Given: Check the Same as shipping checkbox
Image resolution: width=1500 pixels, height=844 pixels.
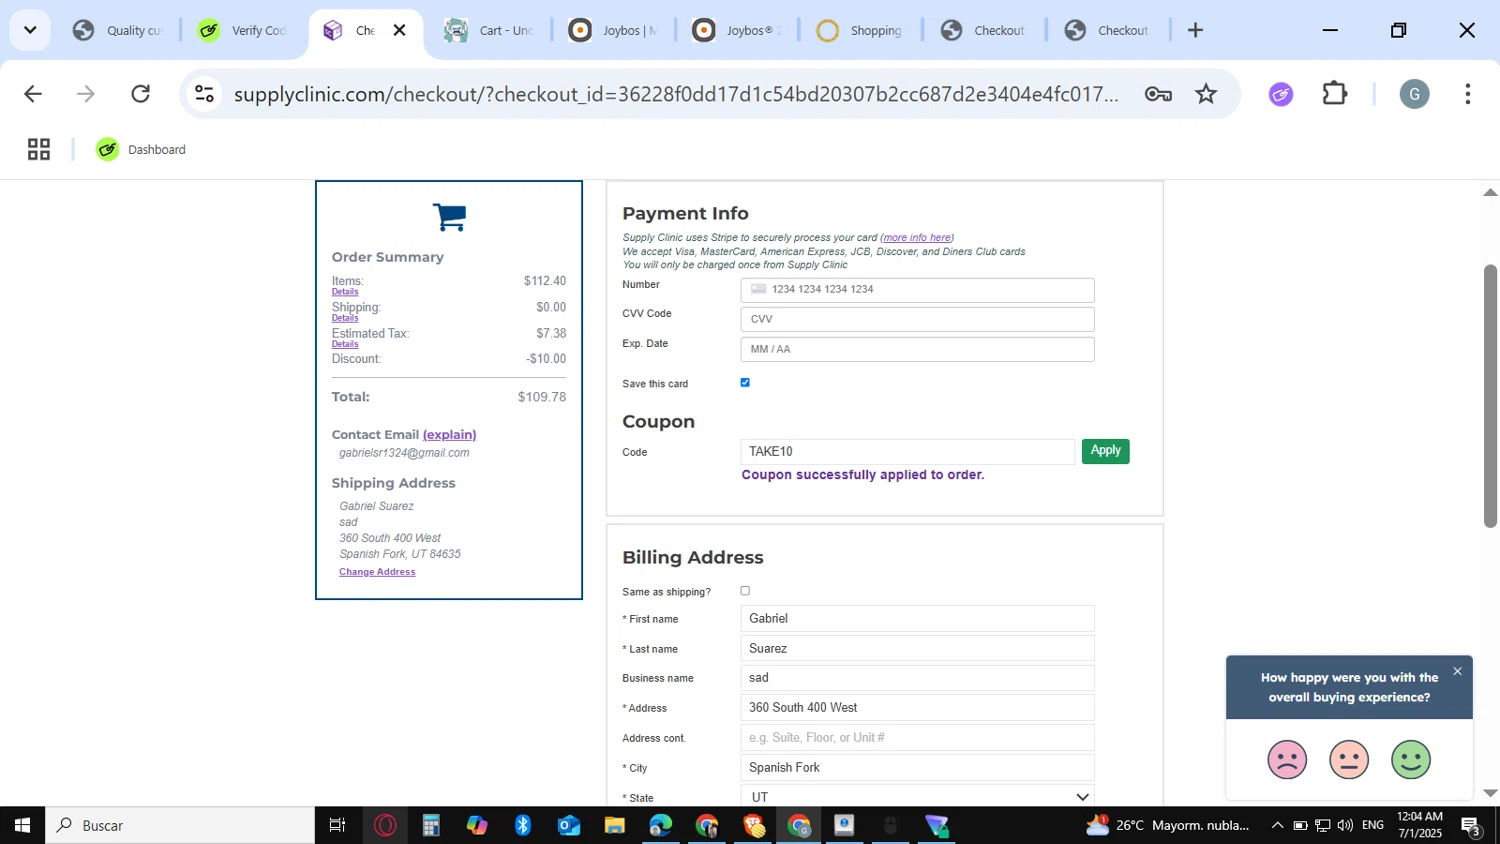Looking at the screenshot, I should (x=745, y=591).
